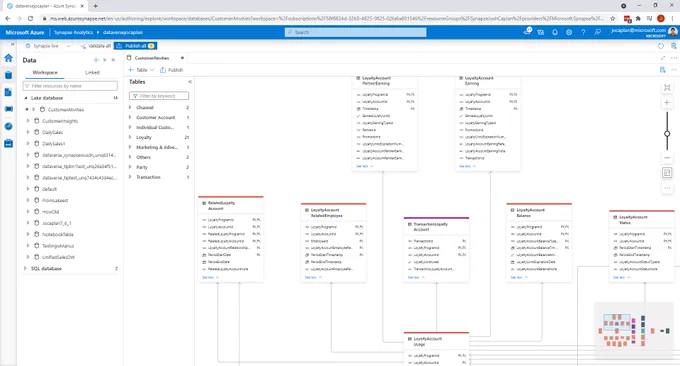Image resolution: width=680 pixels, height=366 pixels.
Task: Open the cloud status icon with badge
Action: click(527, 31)
